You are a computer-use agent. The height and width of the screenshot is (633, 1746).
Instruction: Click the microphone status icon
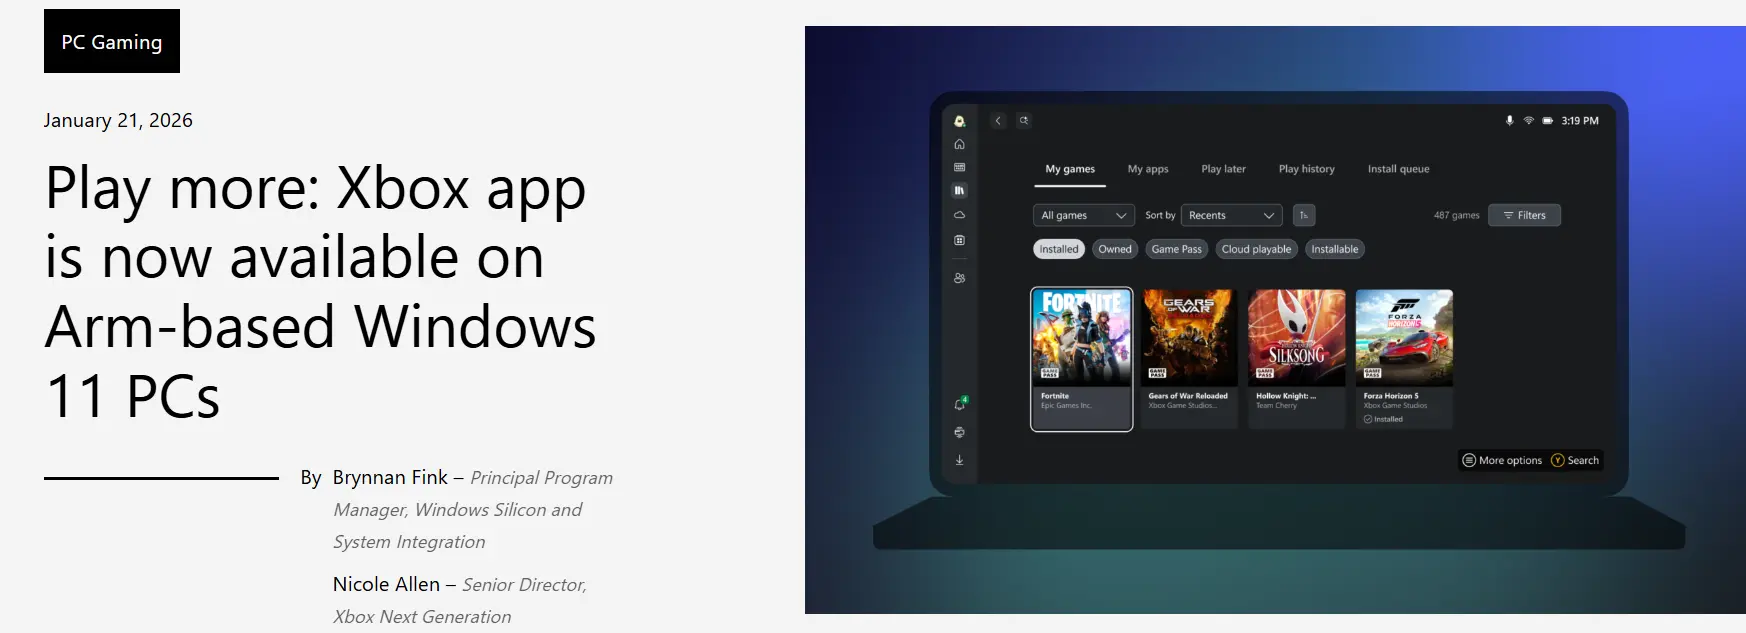[x=1510, y=120]
